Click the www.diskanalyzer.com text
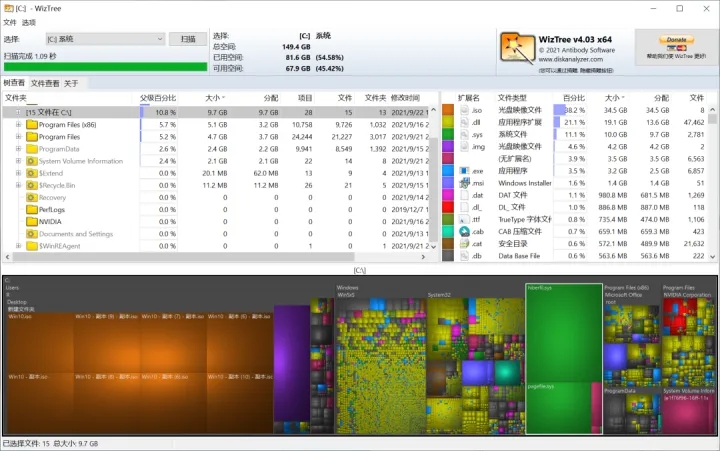Viewport: 720px width, 451px height. click(x=570, y=59)
